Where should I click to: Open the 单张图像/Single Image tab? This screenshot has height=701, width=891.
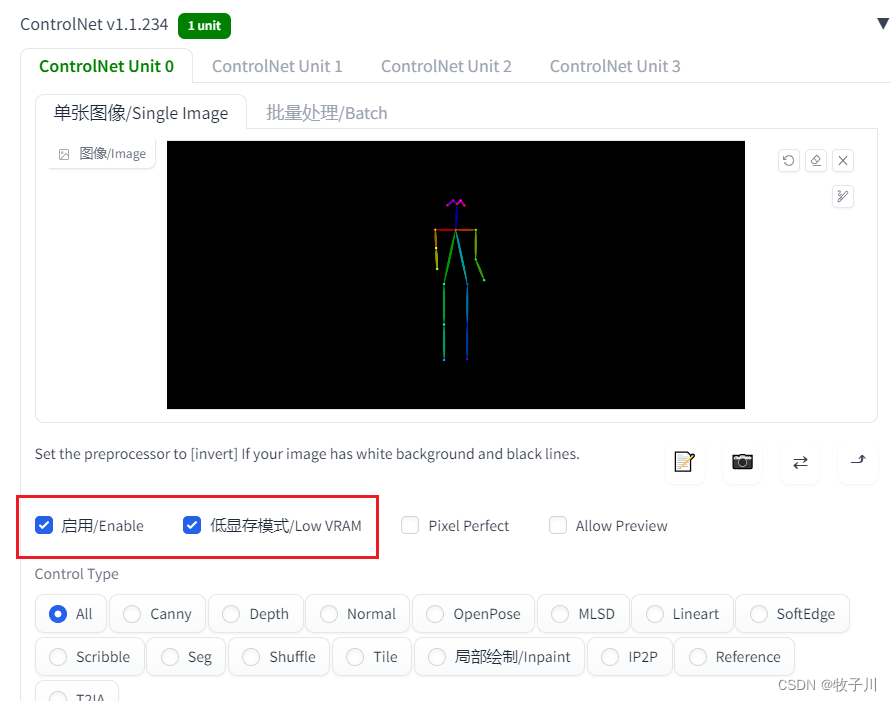[x=141, y=112]
